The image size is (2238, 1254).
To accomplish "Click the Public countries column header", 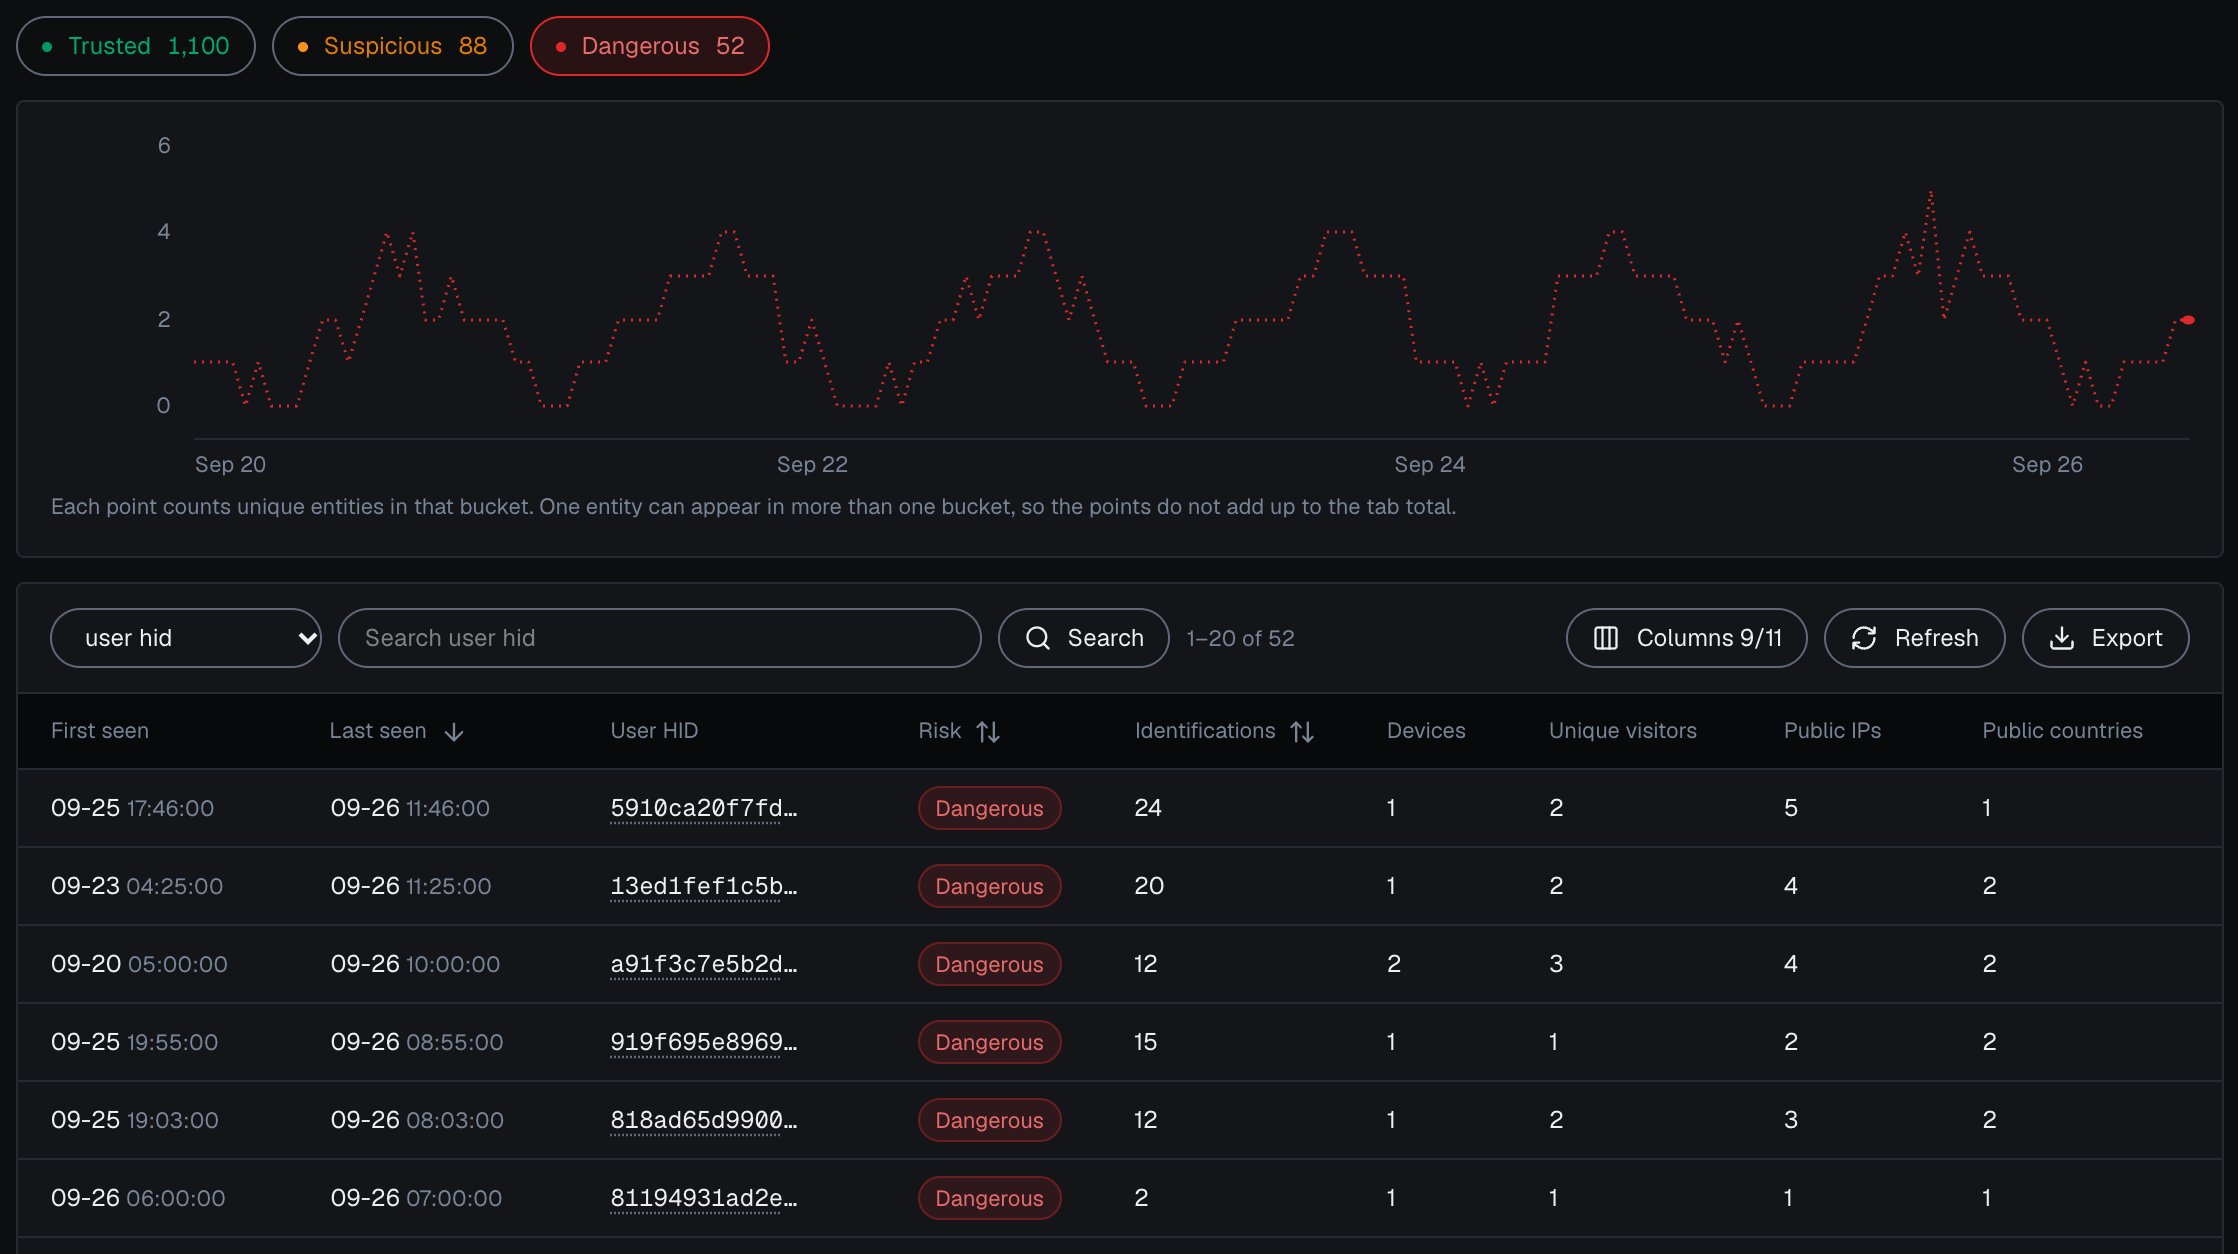I will pyautogui.click(x=2062, y=731).
